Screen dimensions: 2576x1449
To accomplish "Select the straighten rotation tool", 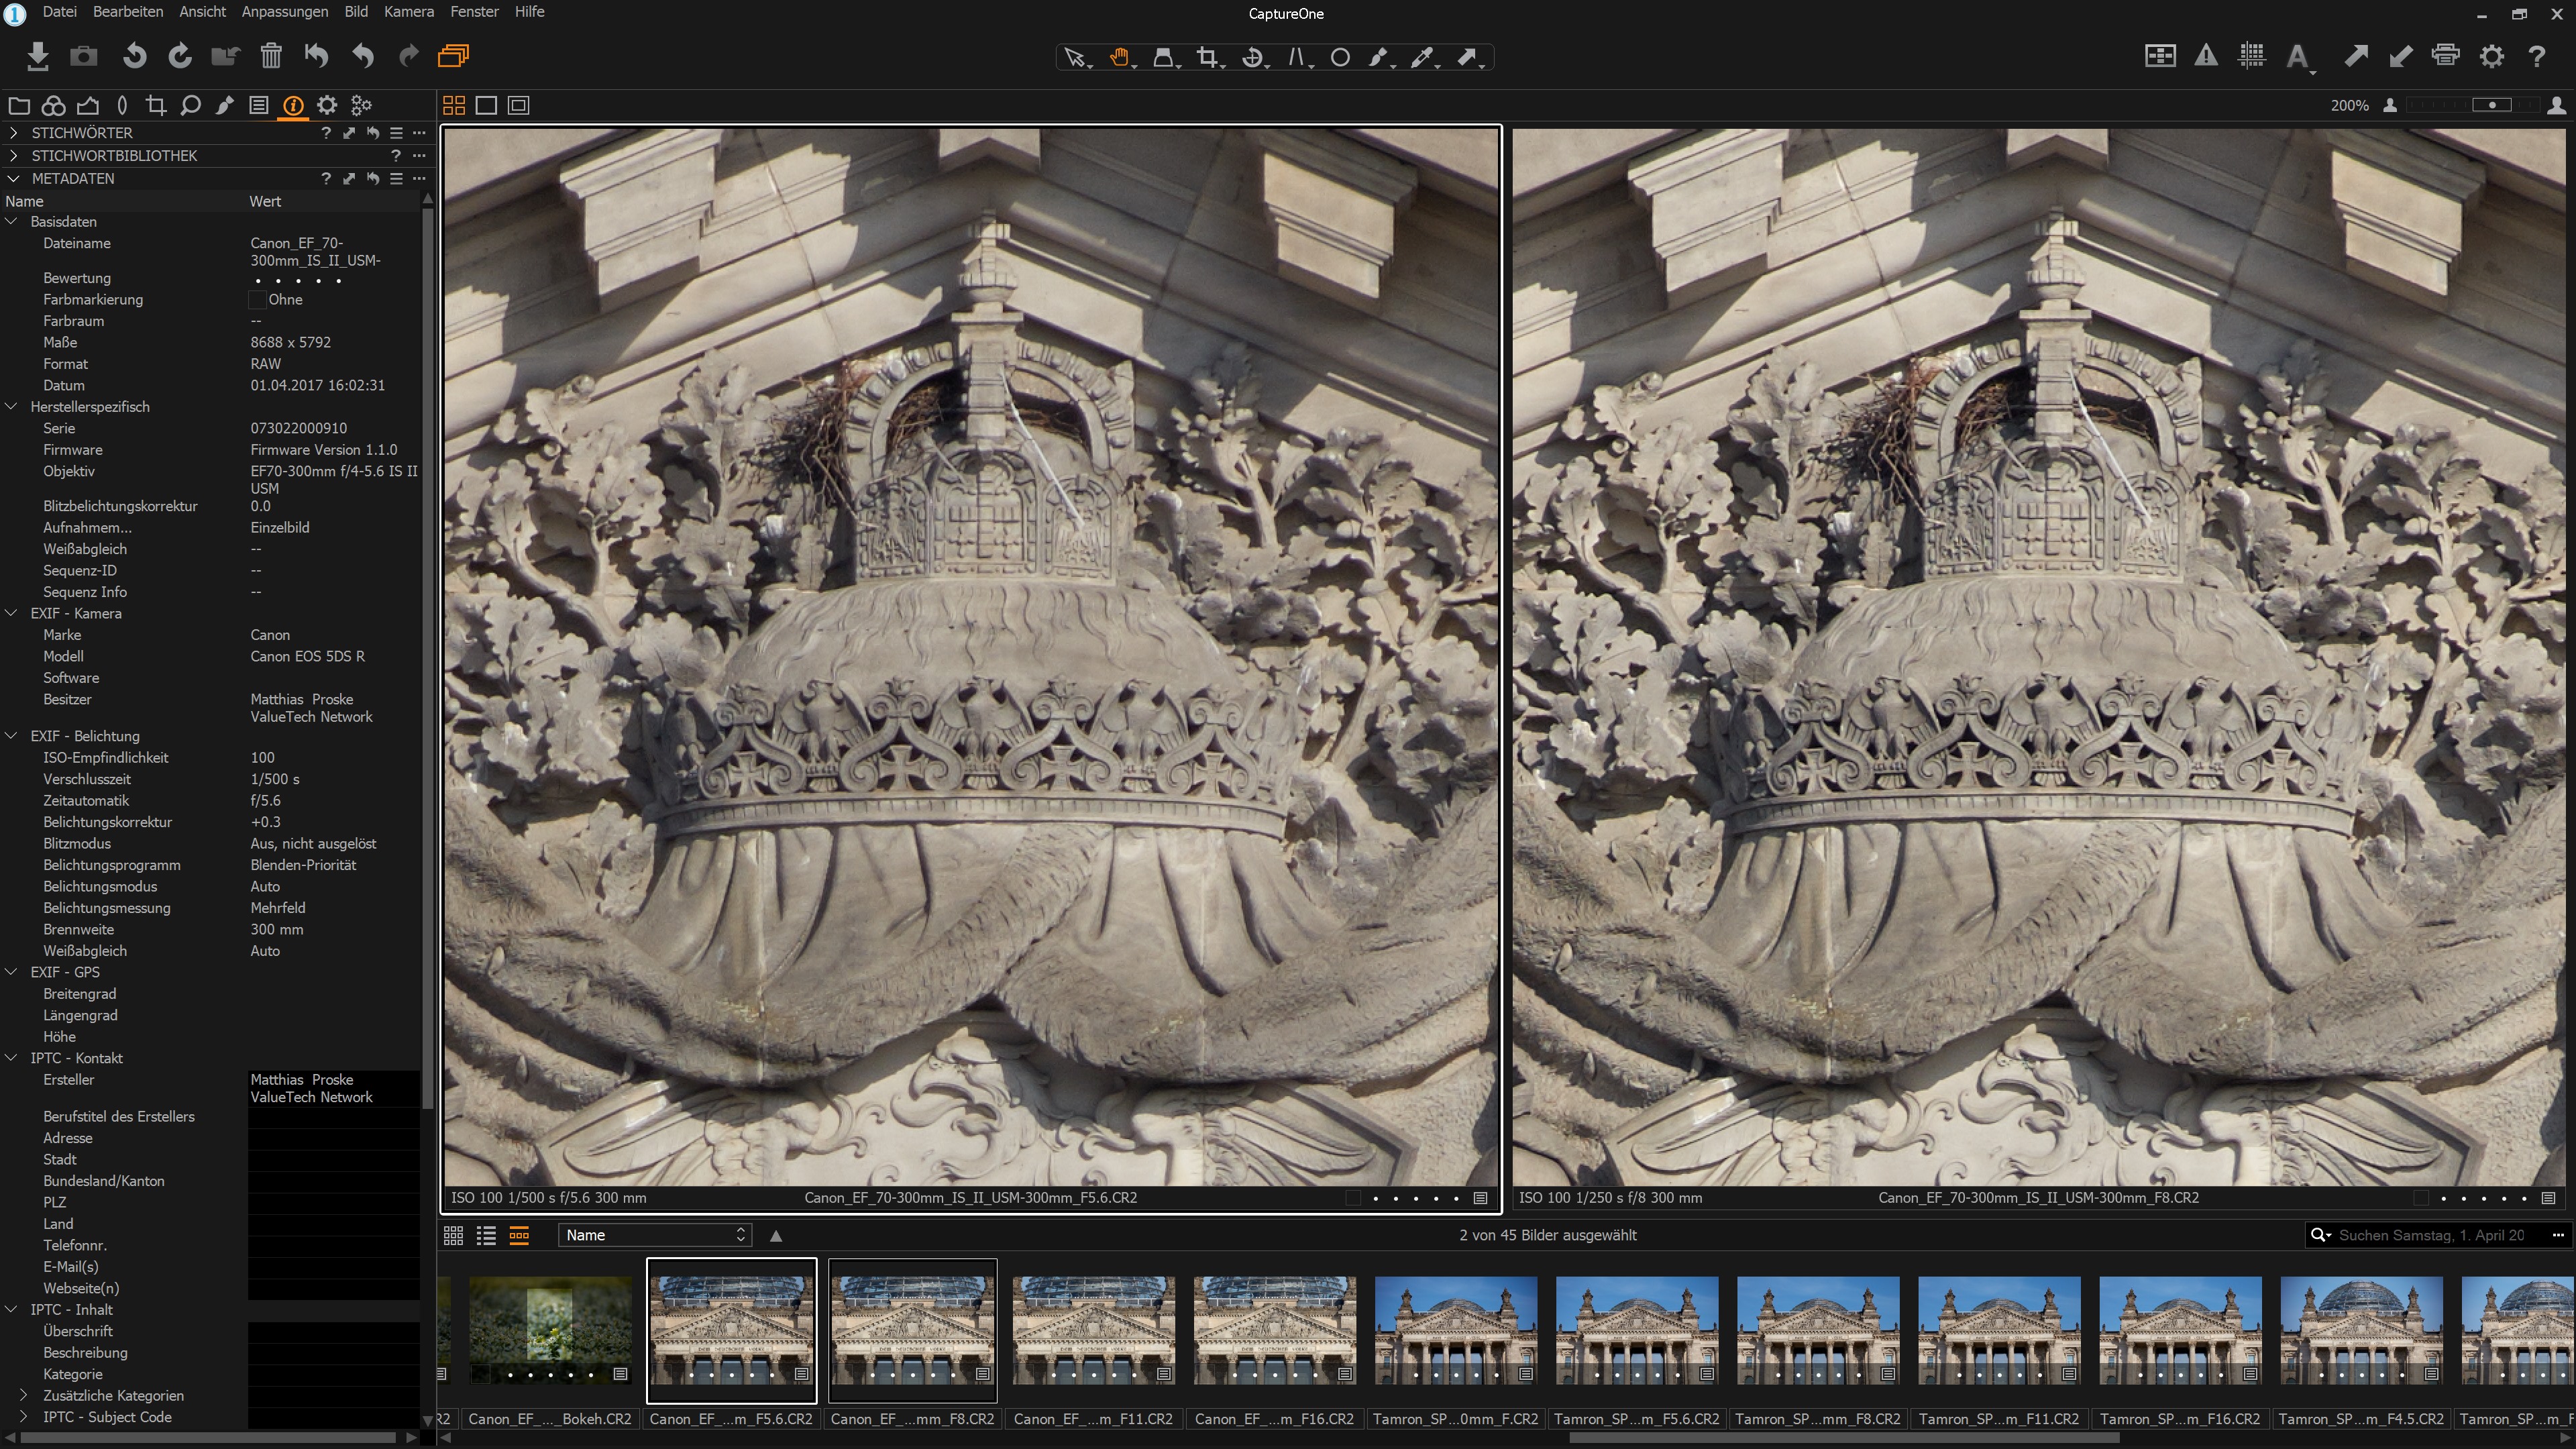I will click(x=1252, y=57).
